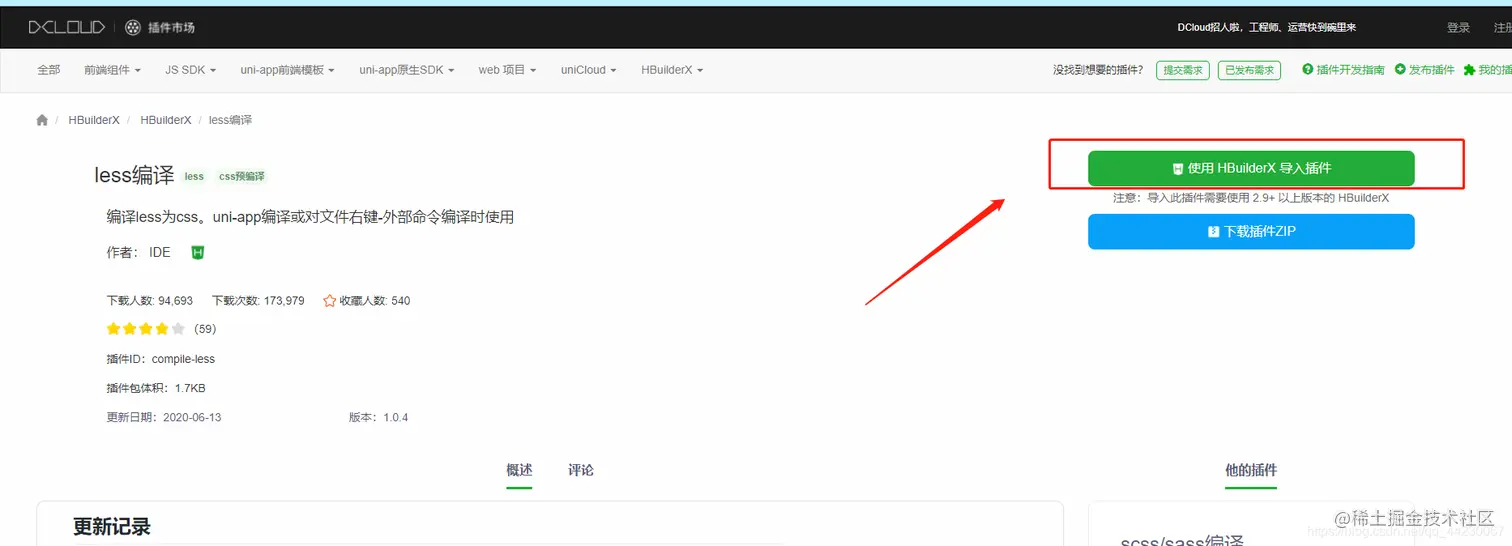Click the 提交需求 button
1512x546 pixels.
1183,70
